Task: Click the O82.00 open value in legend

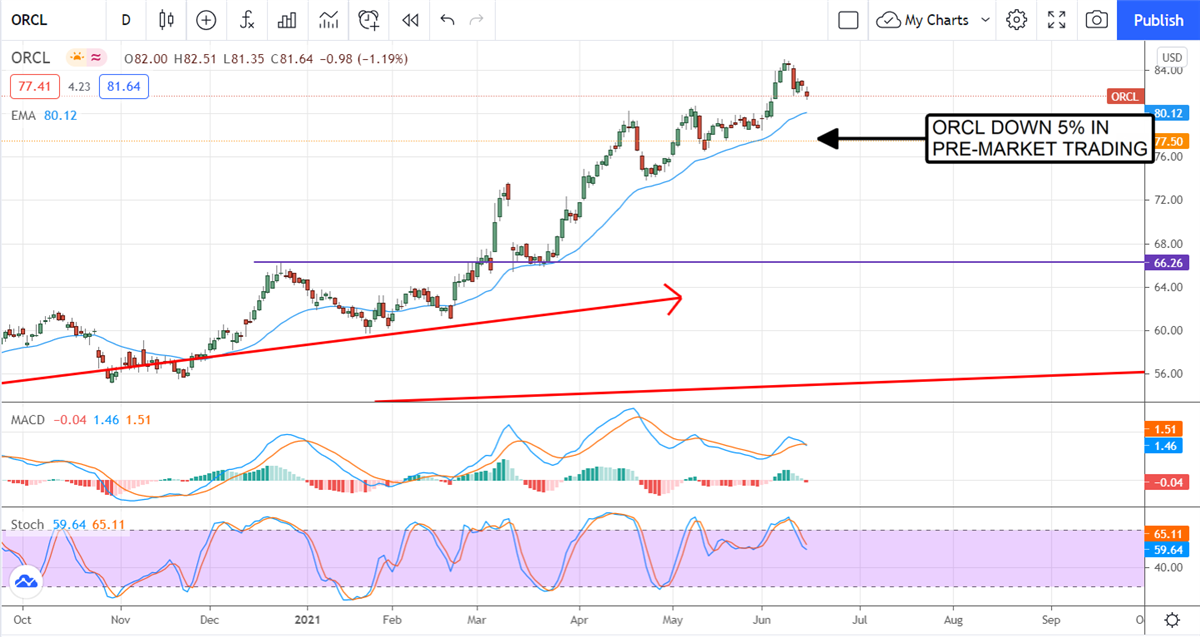Action: tap(146, 59)
